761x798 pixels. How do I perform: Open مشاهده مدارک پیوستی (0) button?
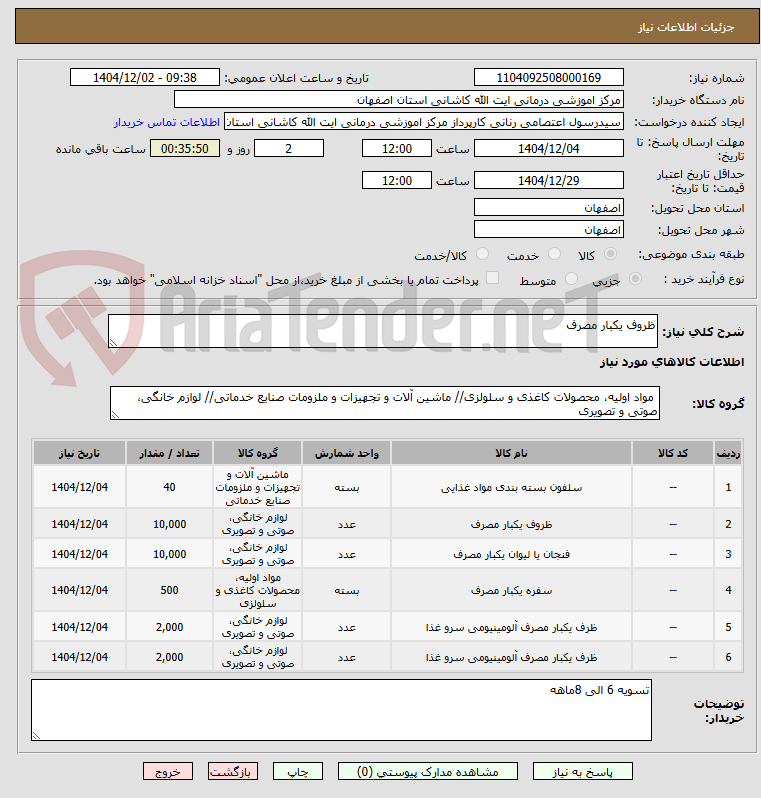coord(428,772)
